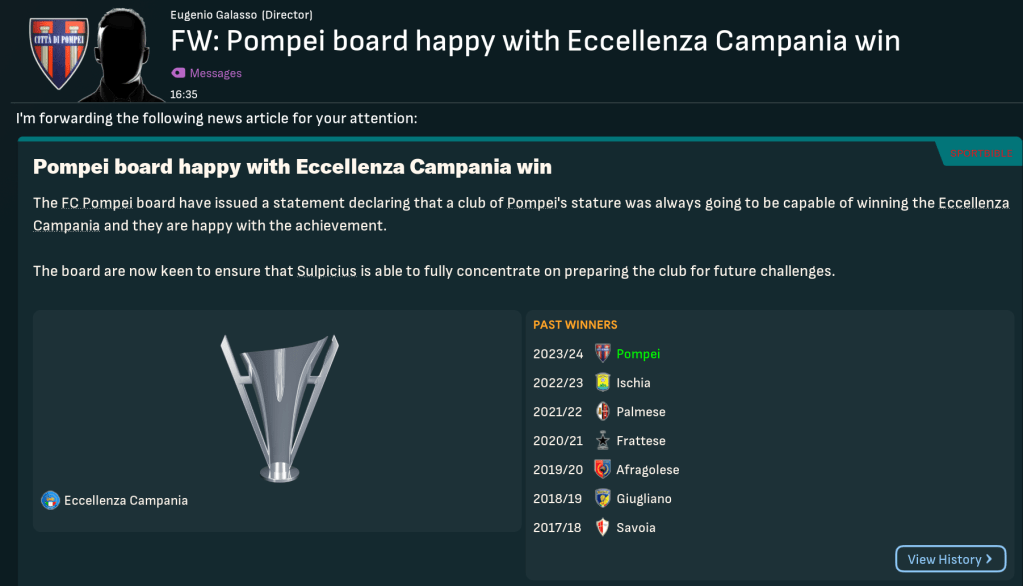1023x586 pixels.
Task: Select the Eccellenza Campania label under trophy
Action: point(126,500)
